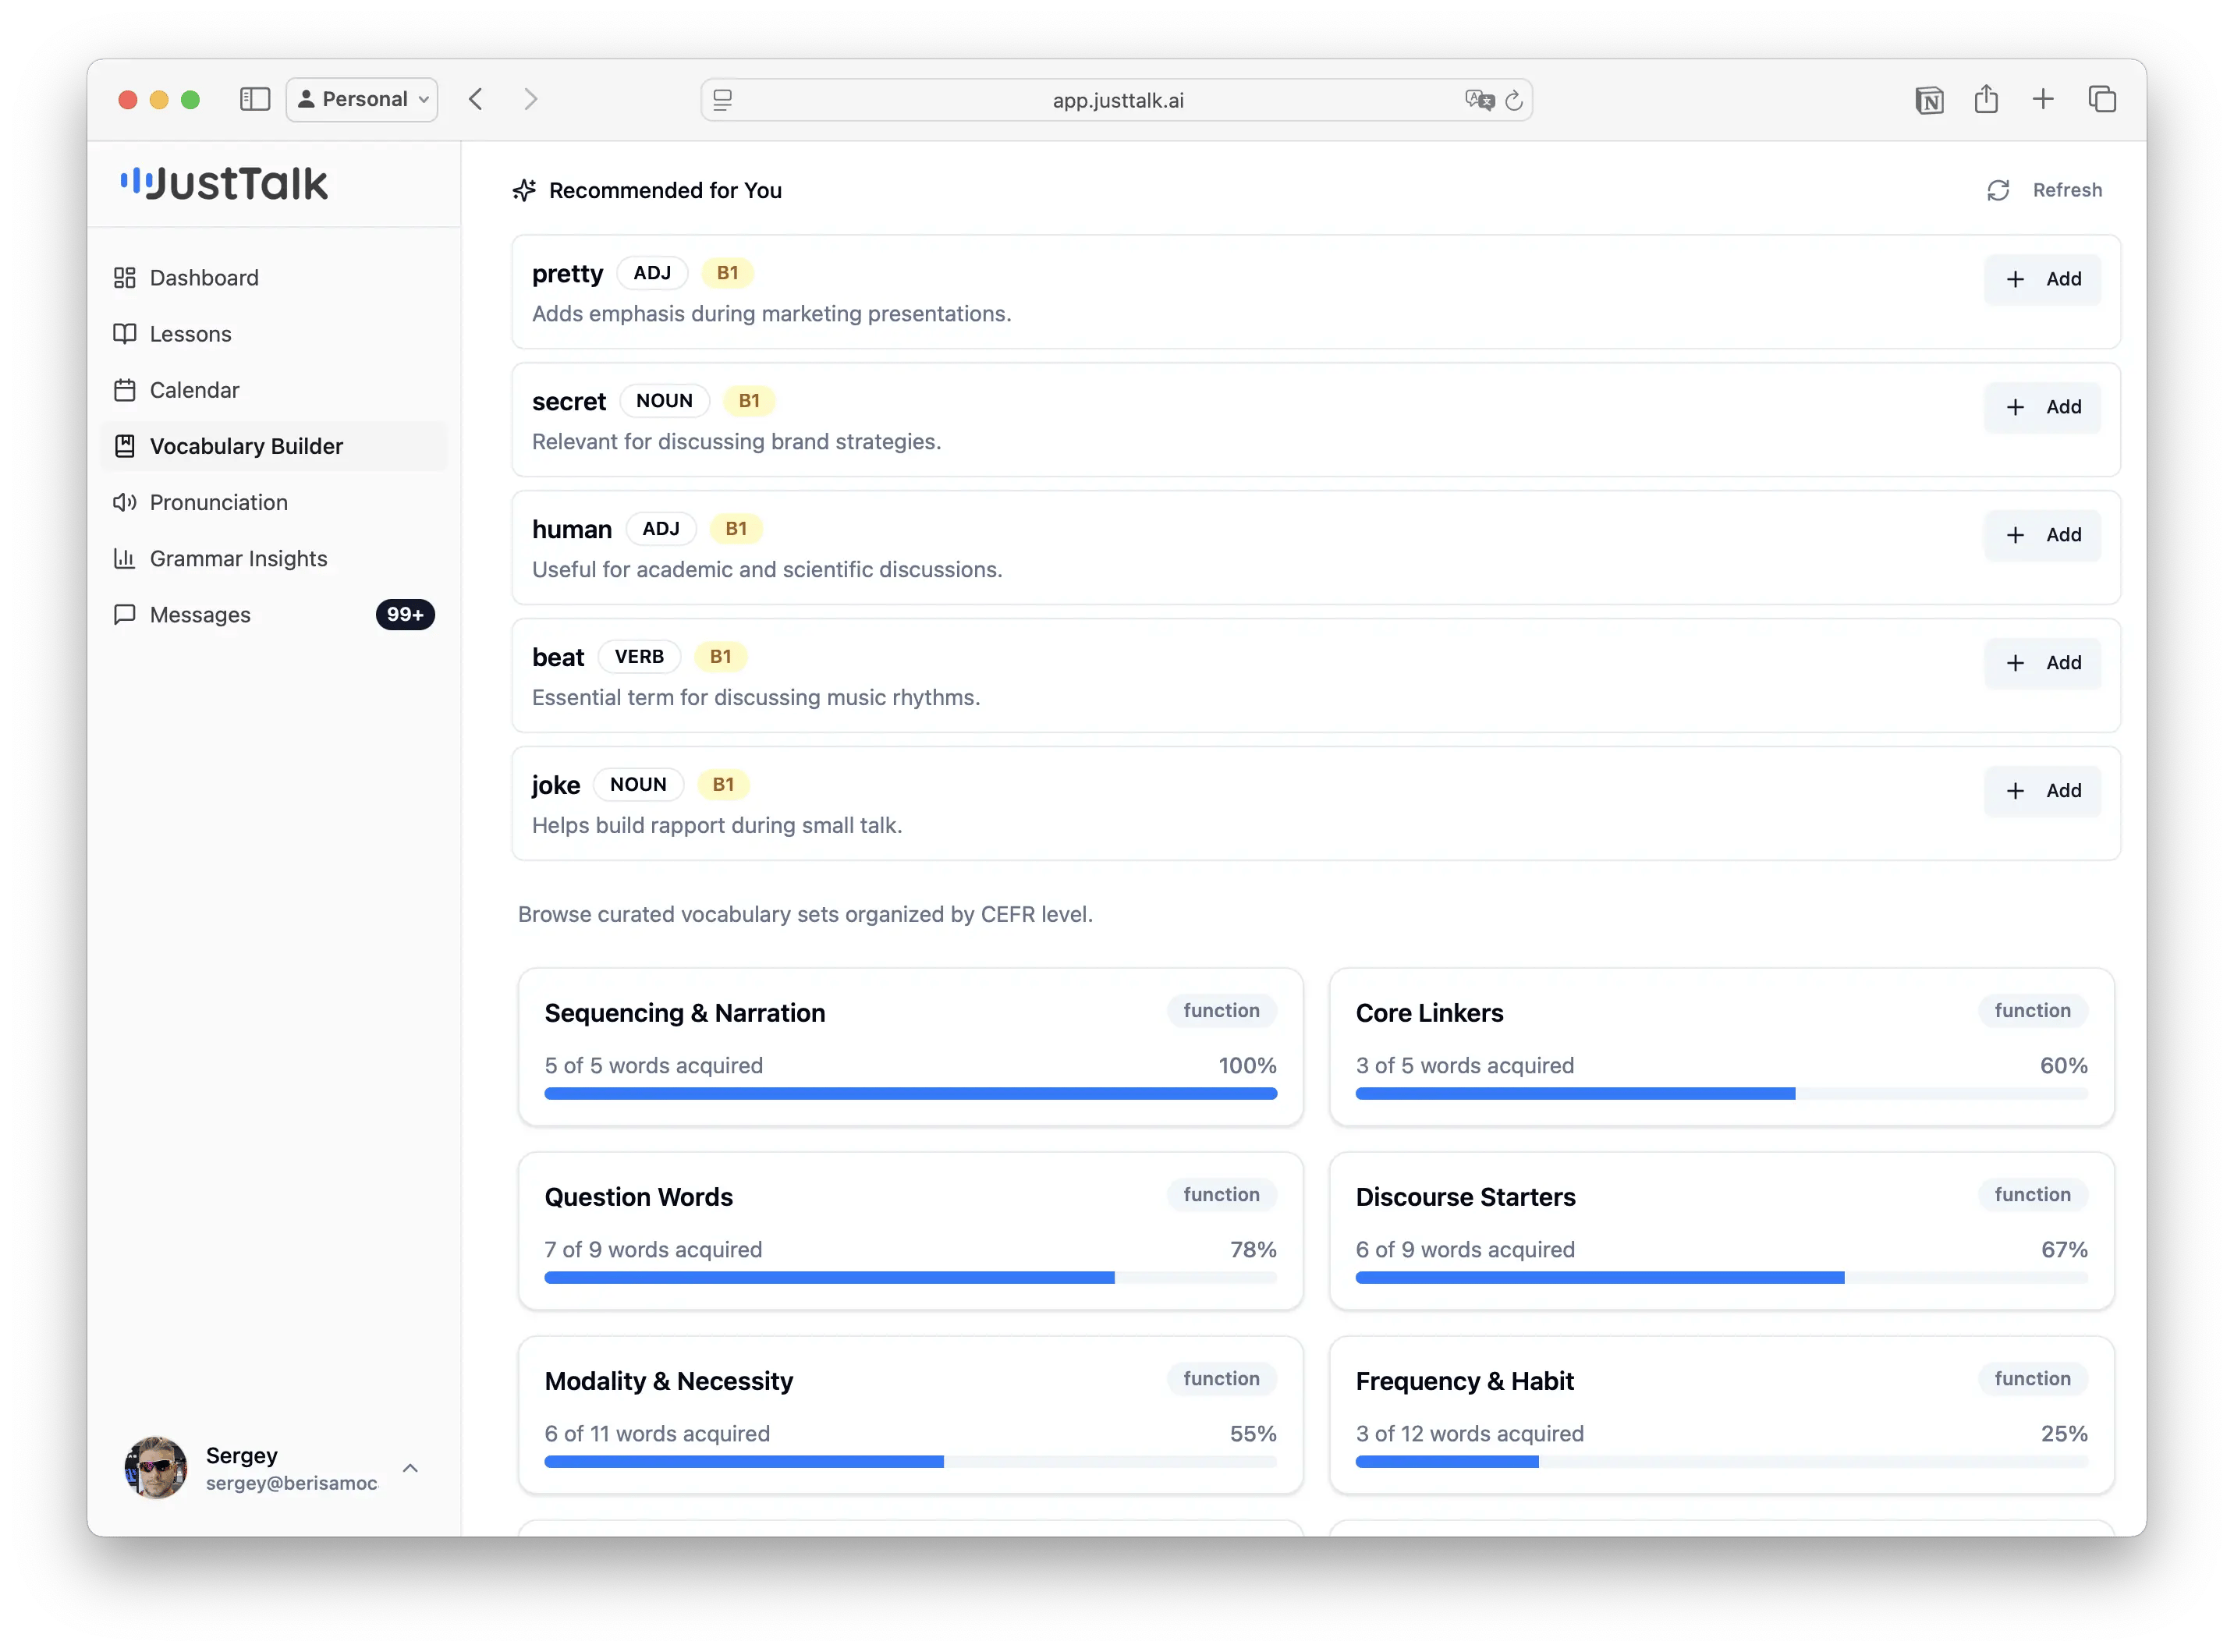Click the app.justtalk.ai address field
2234x1652 pixels.
1117,100
